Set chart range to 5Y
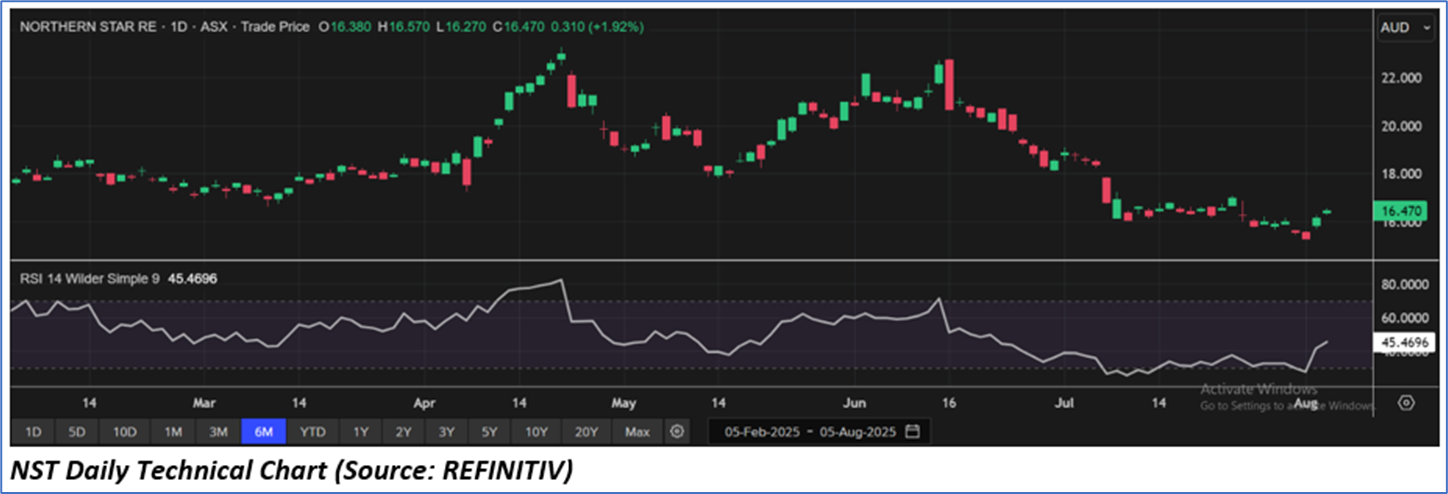This screenshot has width=1448, height=494. [488, 432]
